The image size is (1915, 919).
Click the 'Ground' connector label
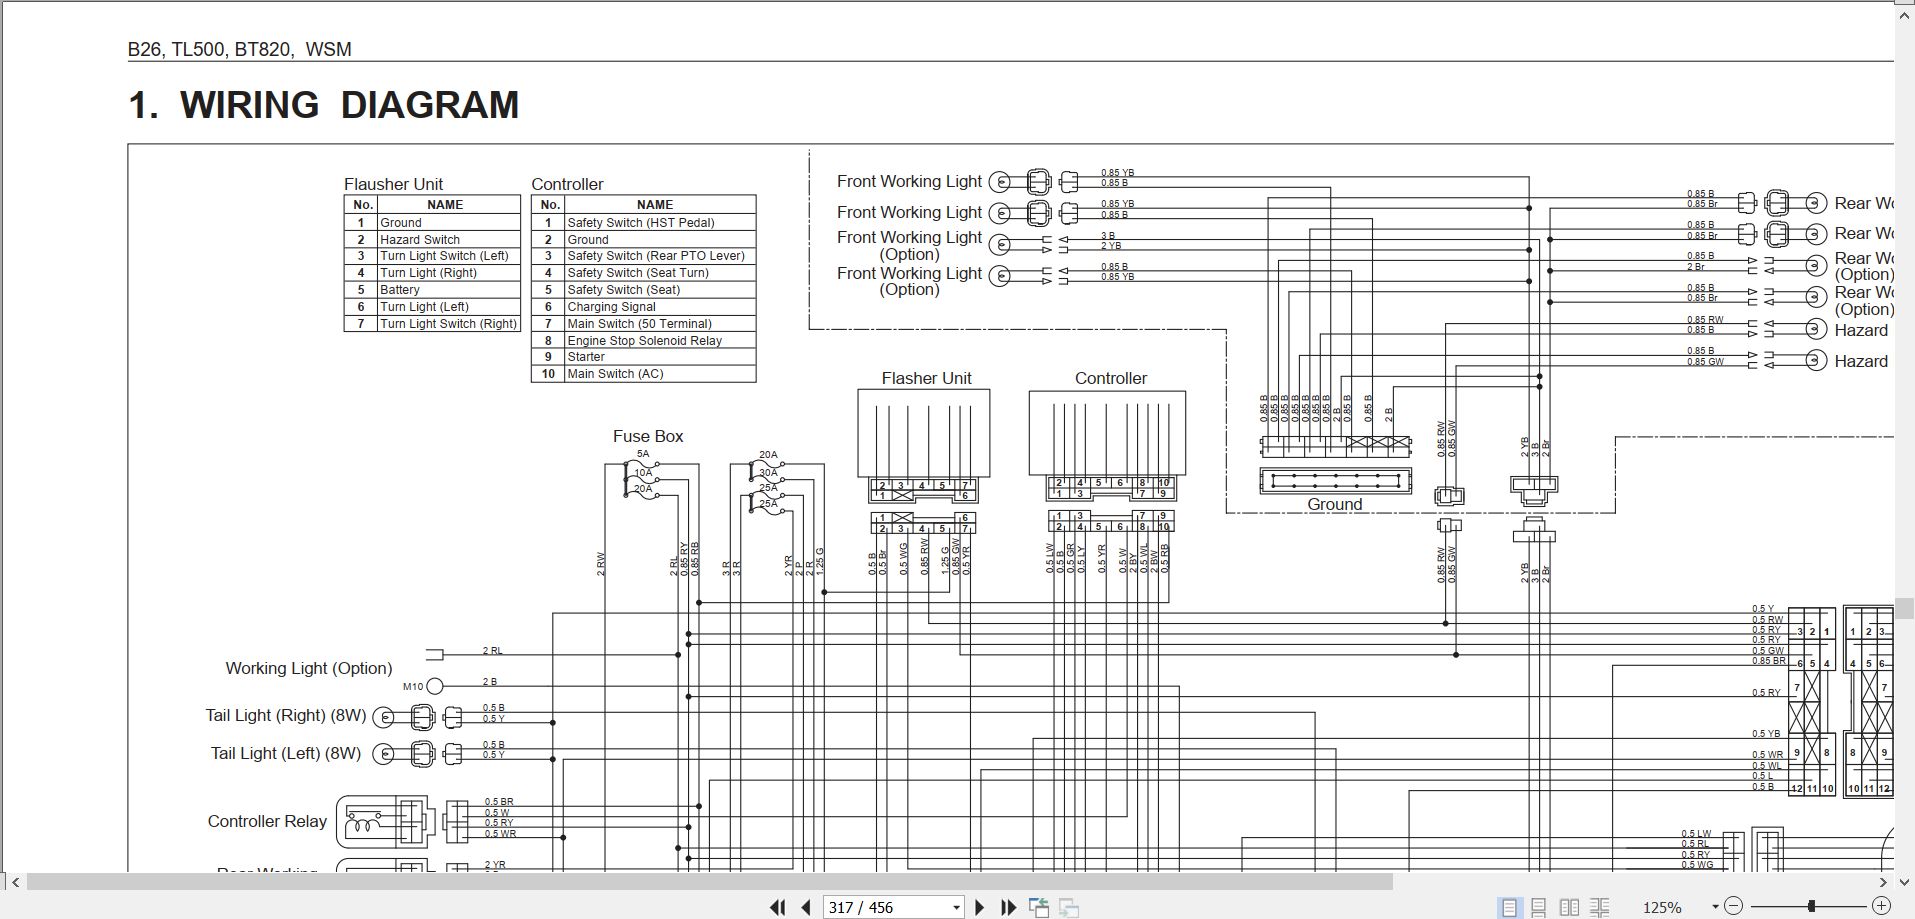(x=1335, y=504)
